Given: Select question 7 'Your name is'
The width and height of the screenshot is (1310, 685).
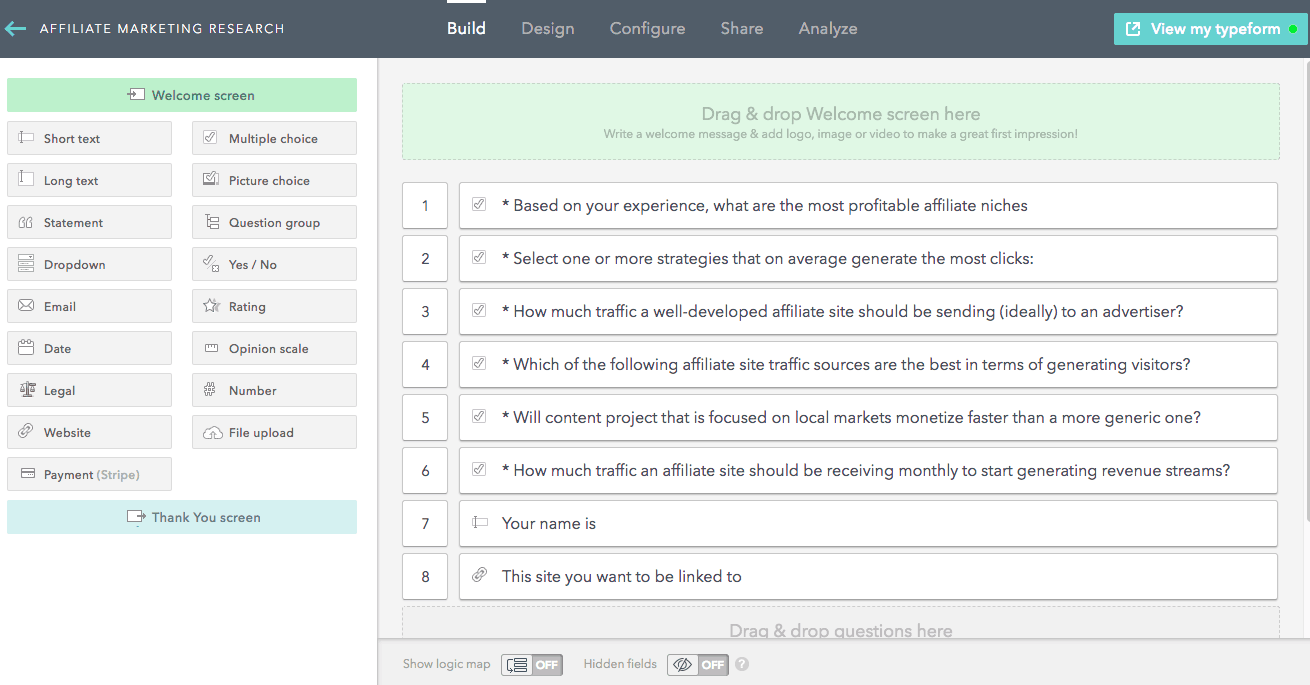Looking at the screenshot, I should (x=868, y=523).
